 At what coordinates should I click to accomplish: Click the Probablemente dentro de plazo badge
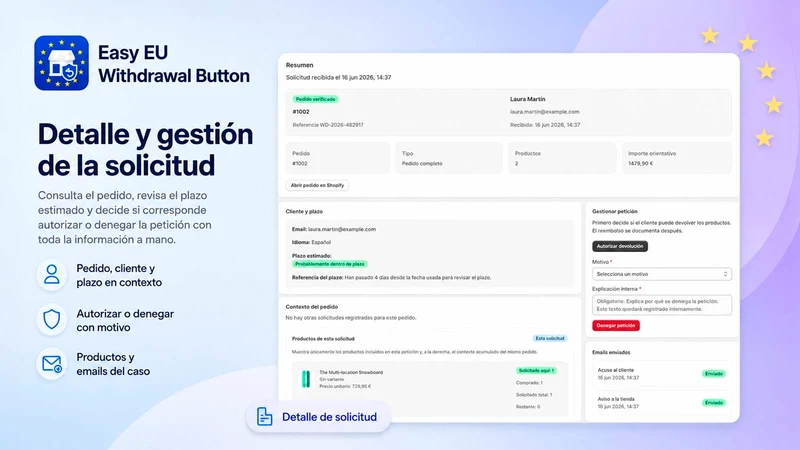click(x=330, y=264)
